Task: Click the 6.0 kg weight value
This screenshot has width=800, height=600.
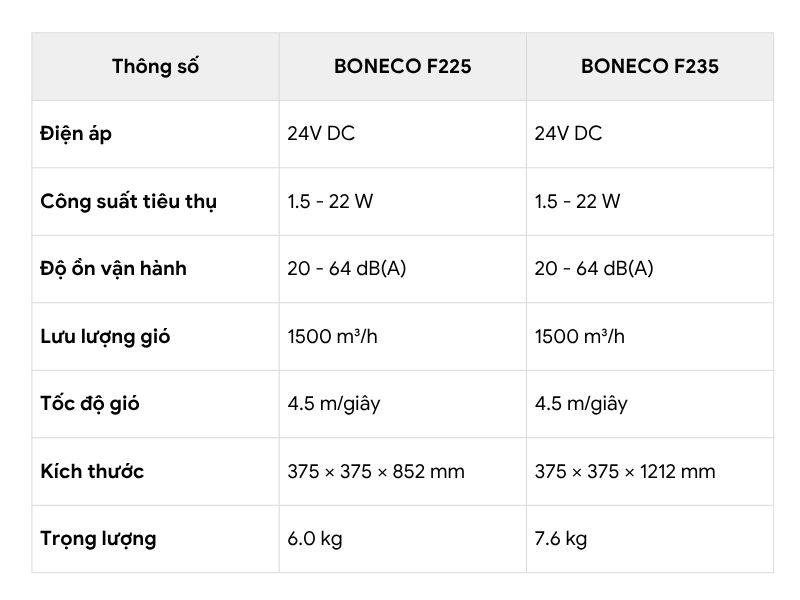Action: coord(315,539)
